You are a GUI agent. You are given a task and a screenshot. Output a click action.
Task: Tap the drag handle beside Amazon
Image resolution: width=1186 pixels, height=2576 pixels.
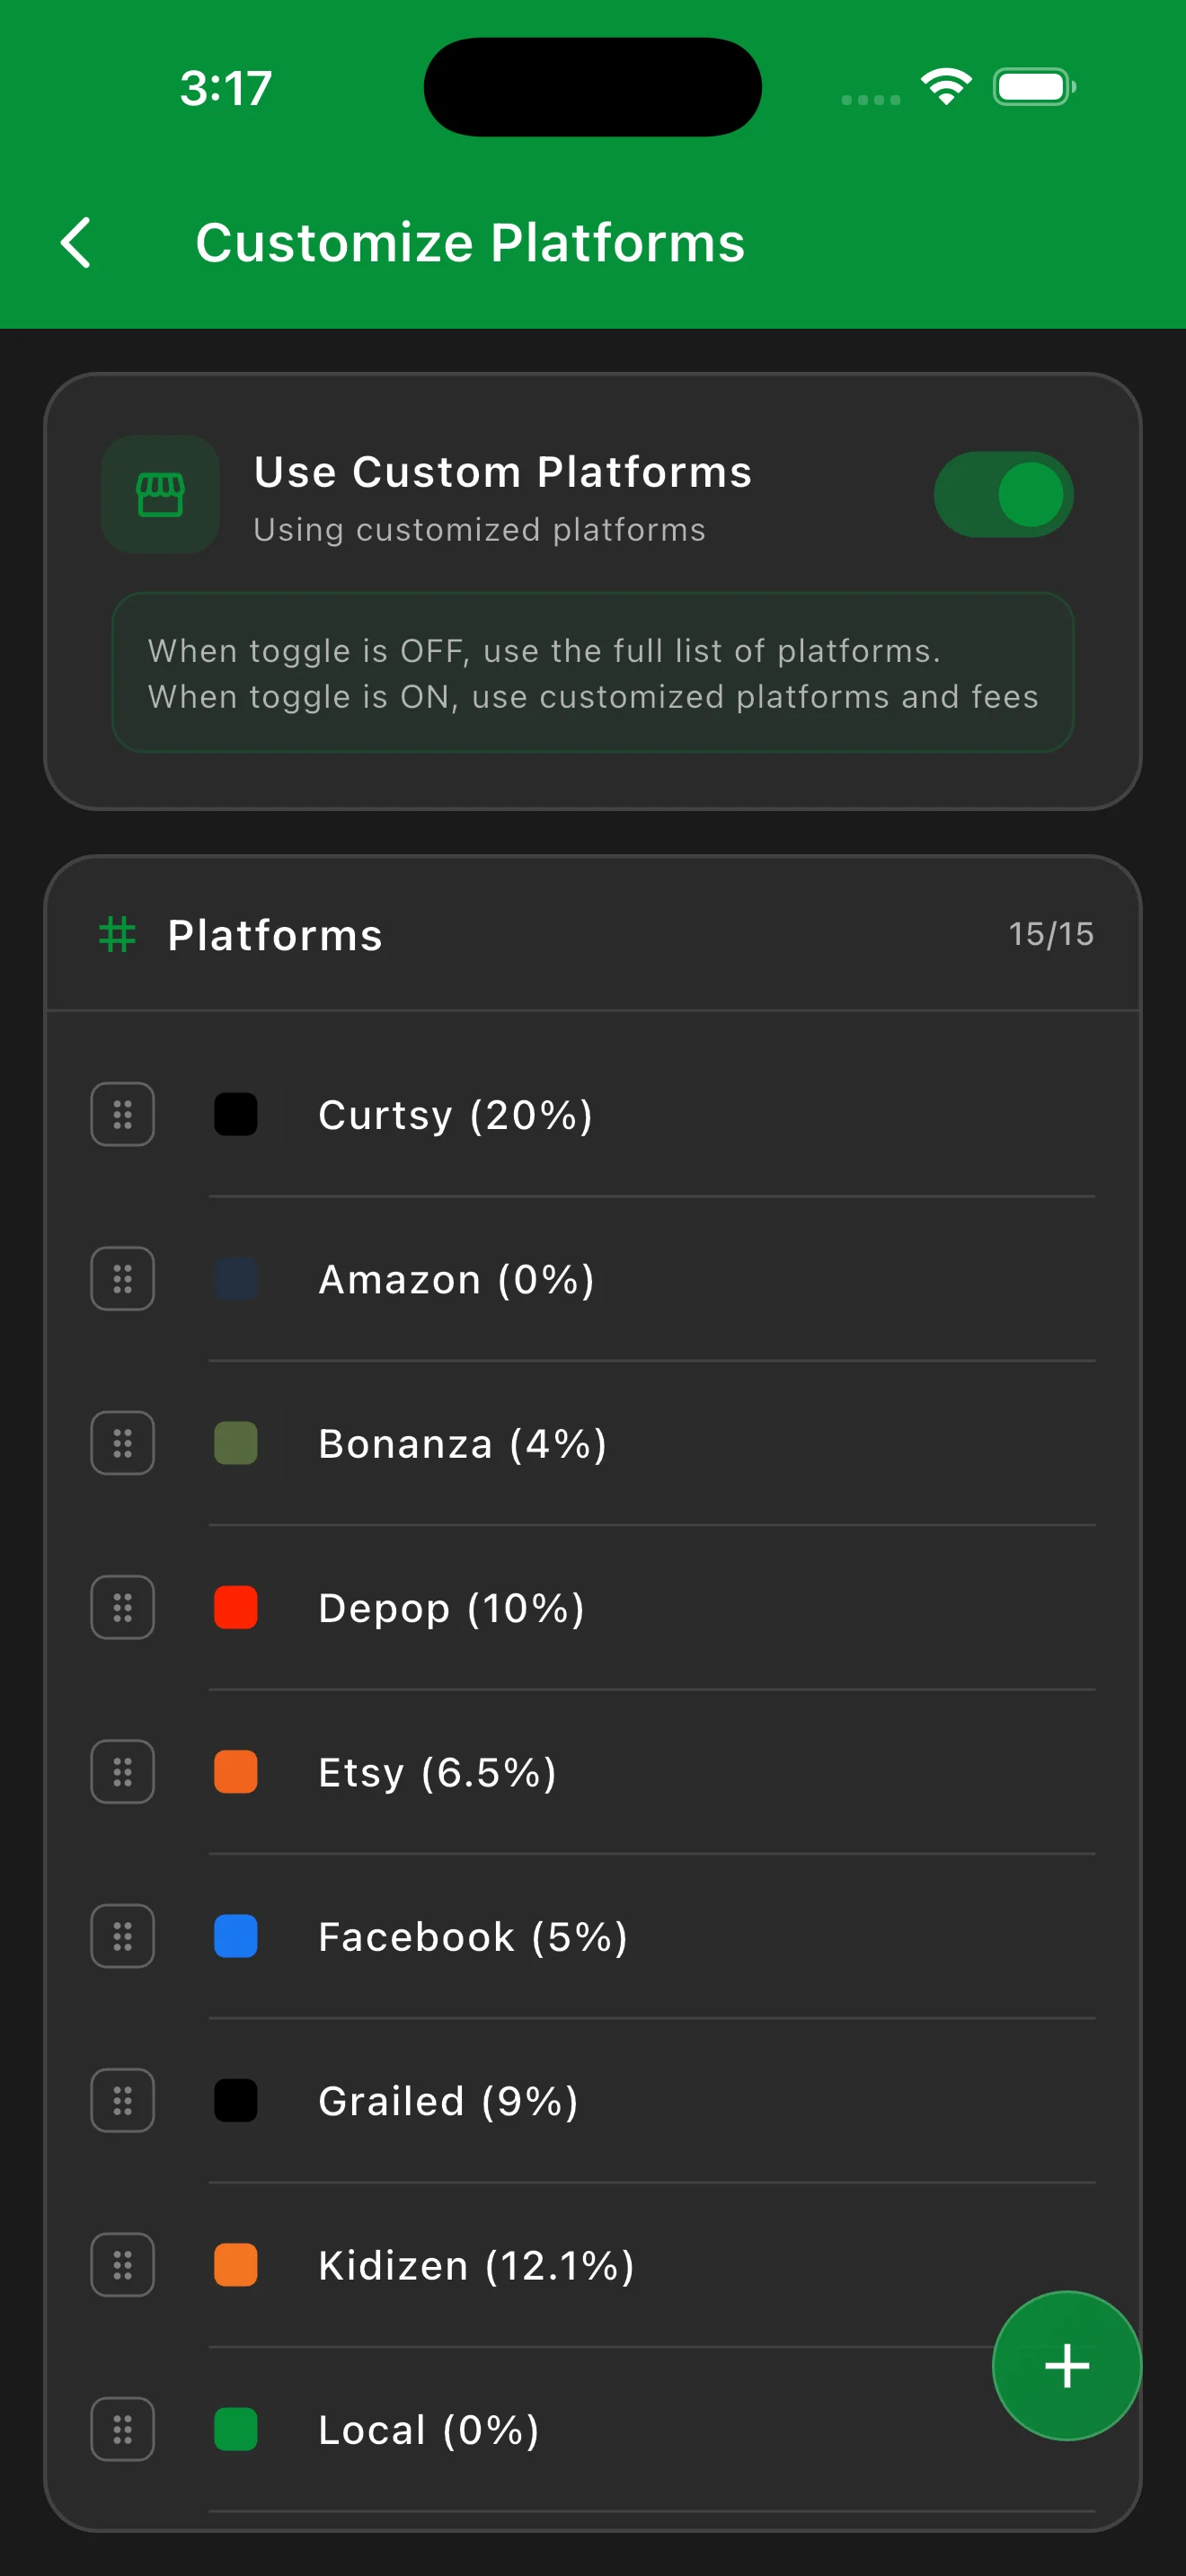point(122,1278)
